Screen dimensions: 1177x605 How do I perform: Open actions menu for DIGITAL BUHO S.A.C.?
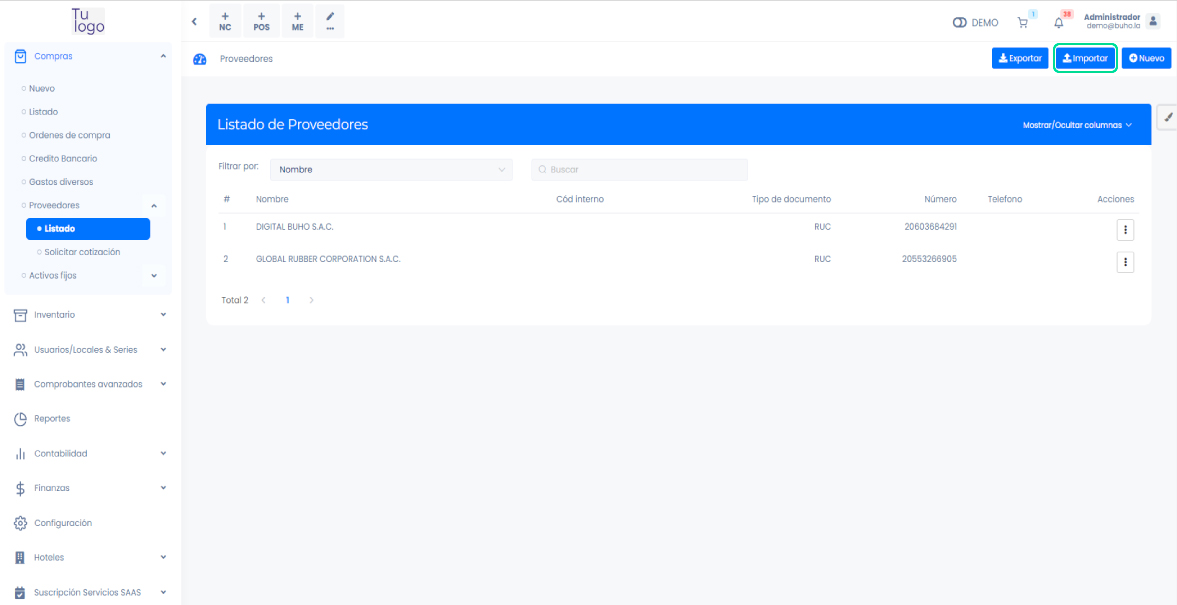point(1125,230)
